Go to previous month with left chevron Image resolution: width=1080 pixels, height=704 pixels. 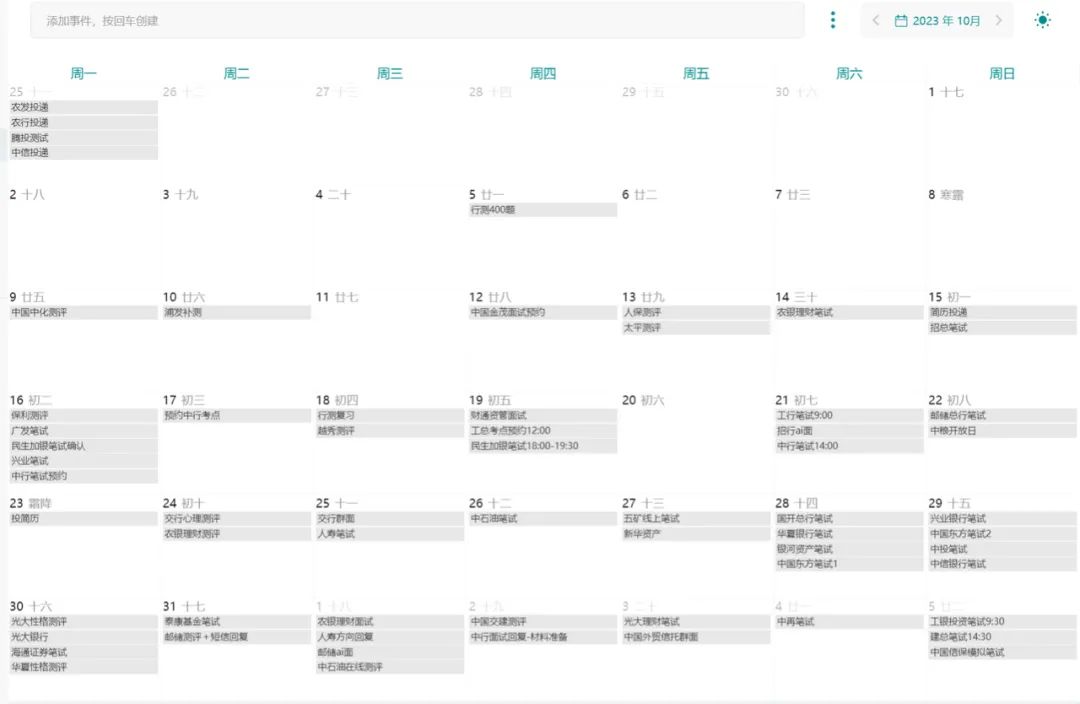[876, 20]
